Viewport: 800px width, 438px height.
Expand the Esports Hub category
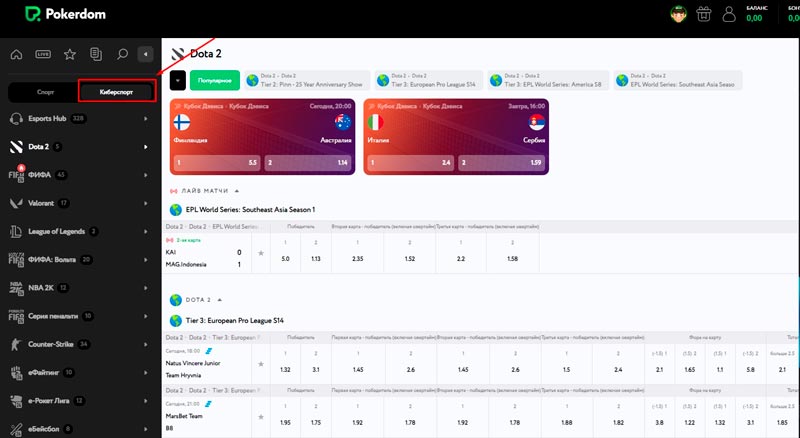point(146,119)
